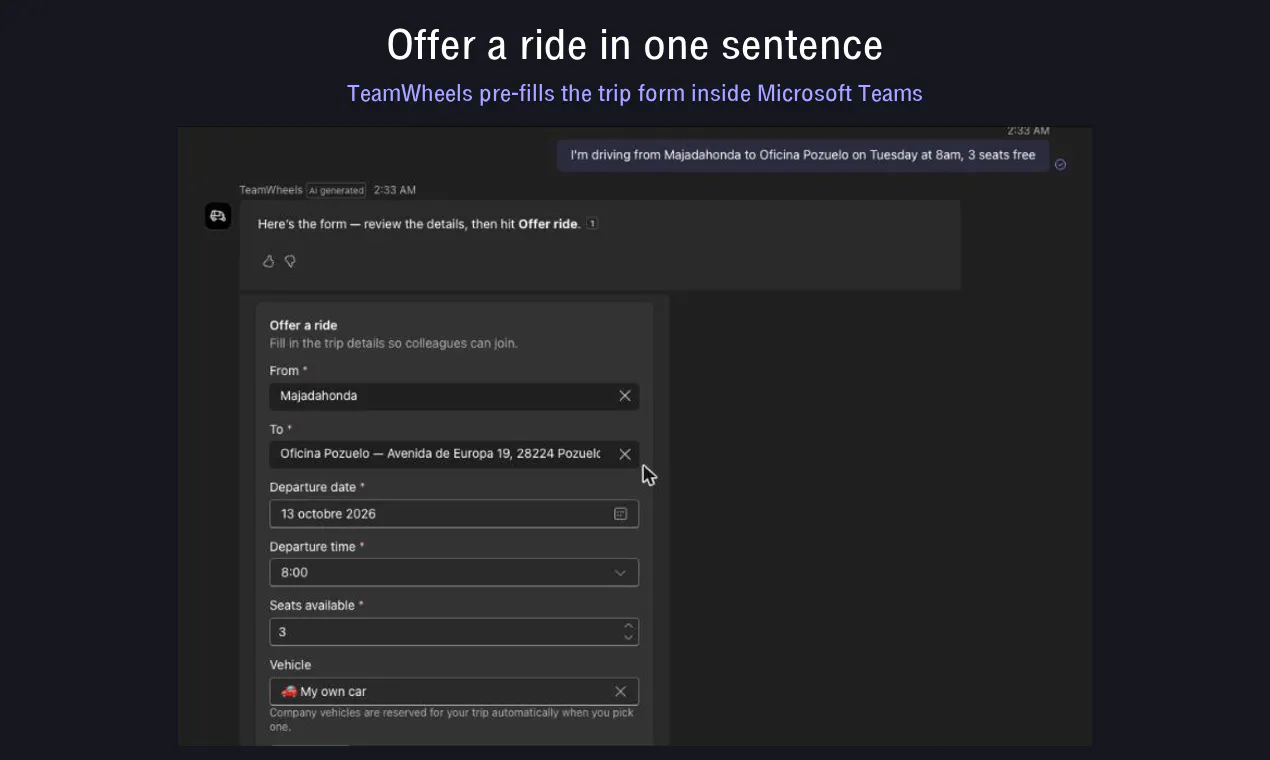
Task: Open the Departure date picker field
Action: (x=454, y=514)
